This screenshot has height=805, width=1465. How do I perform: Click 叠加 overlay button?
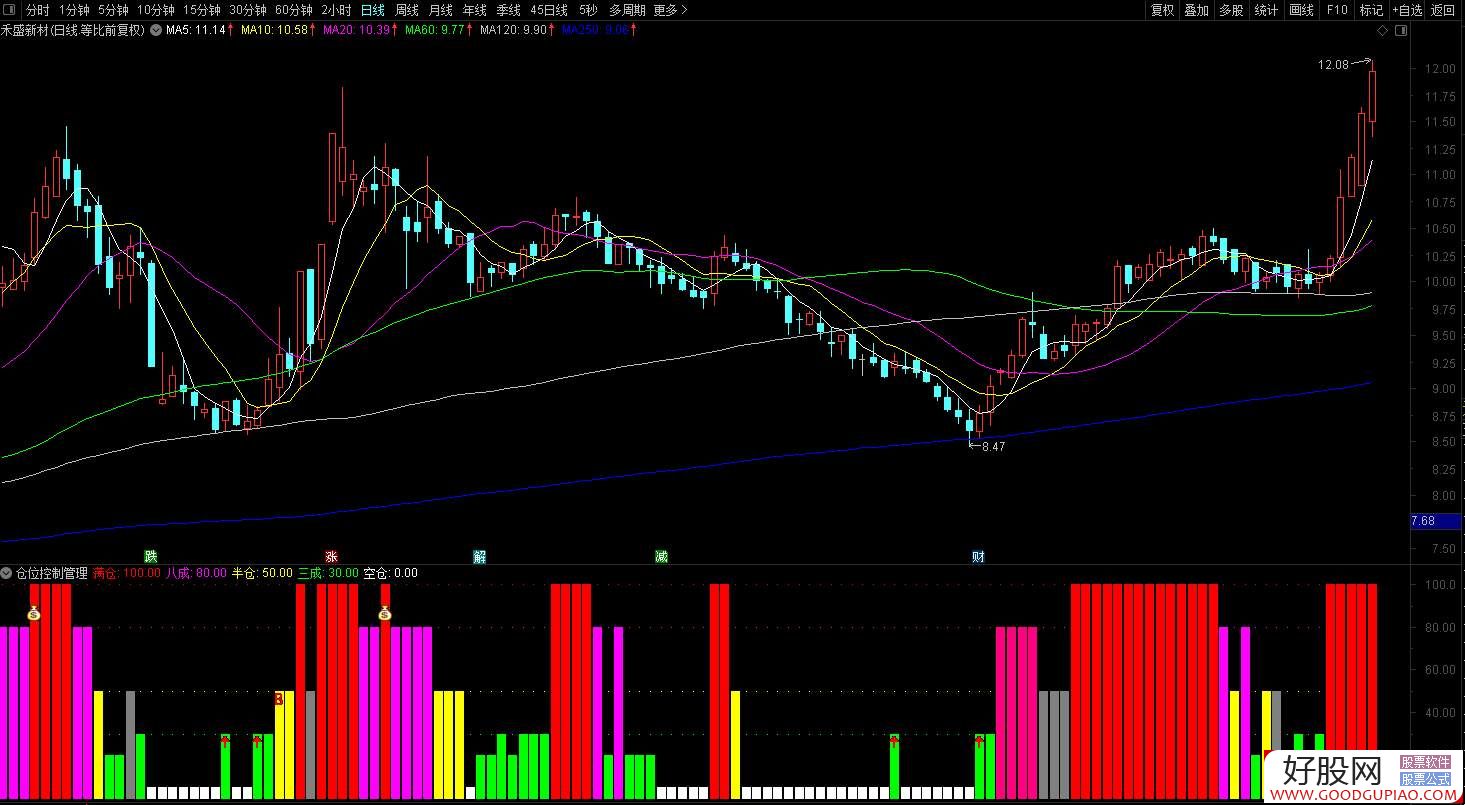point(1196,10)
